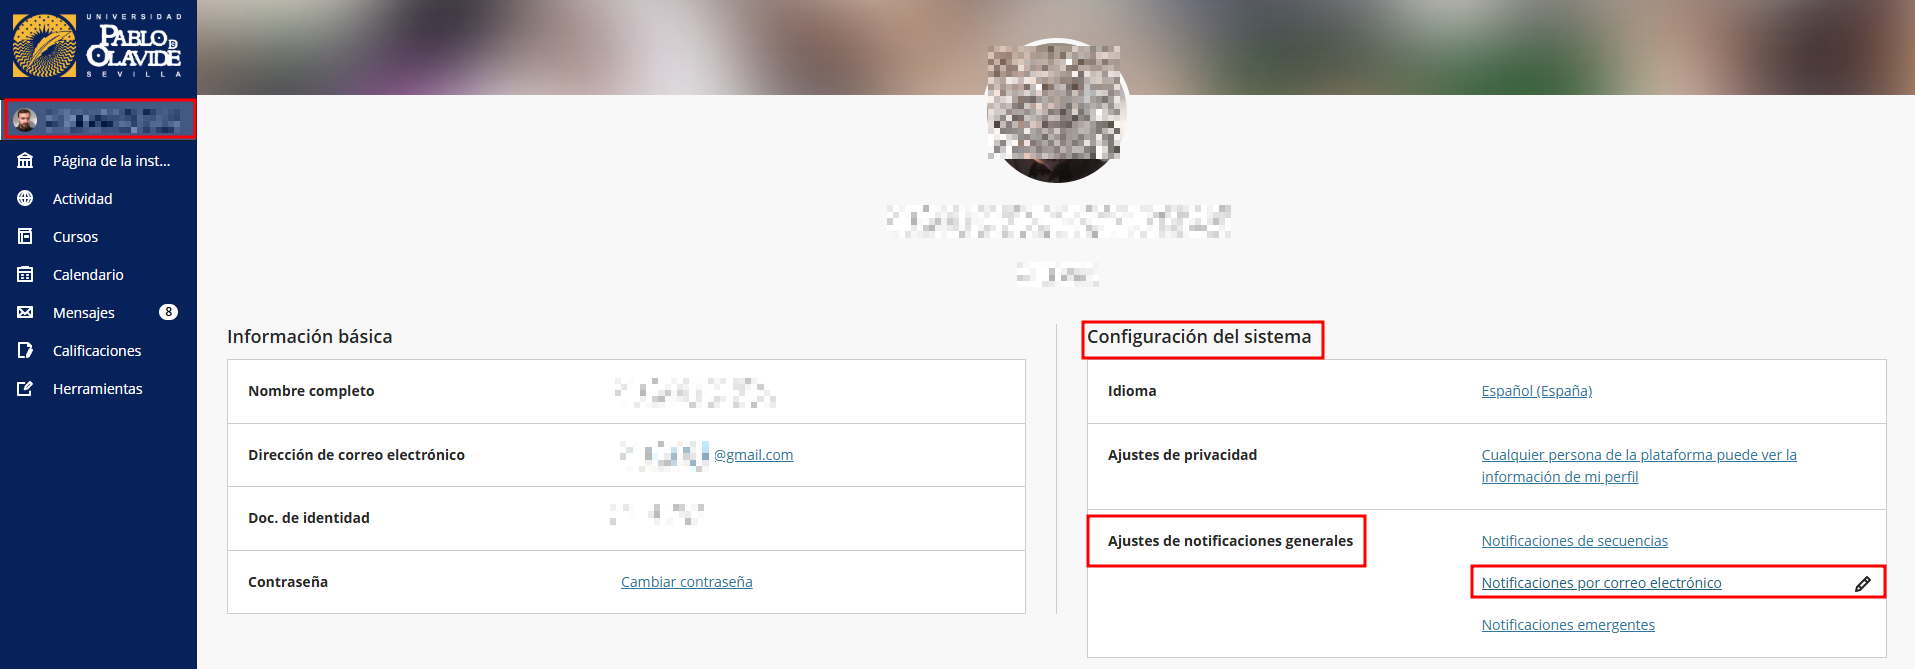
Task: Open the Calendario calendar icon
Action: click(25, 275)
